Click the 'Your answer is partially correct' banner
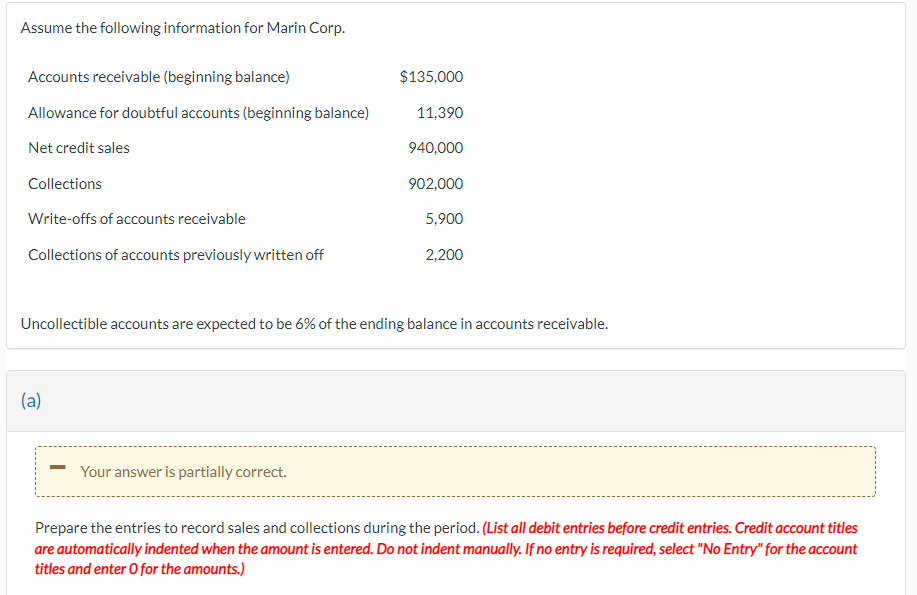 point(455,472)
